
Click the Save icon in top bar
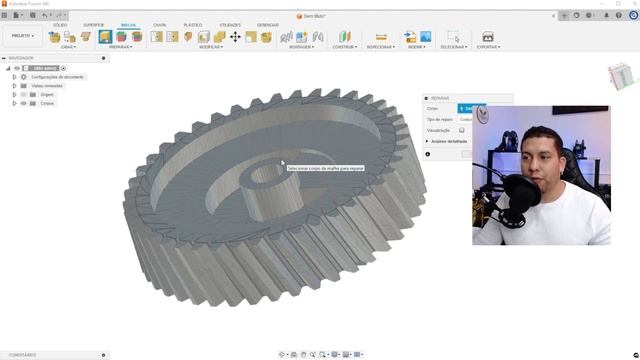point(33,15)
